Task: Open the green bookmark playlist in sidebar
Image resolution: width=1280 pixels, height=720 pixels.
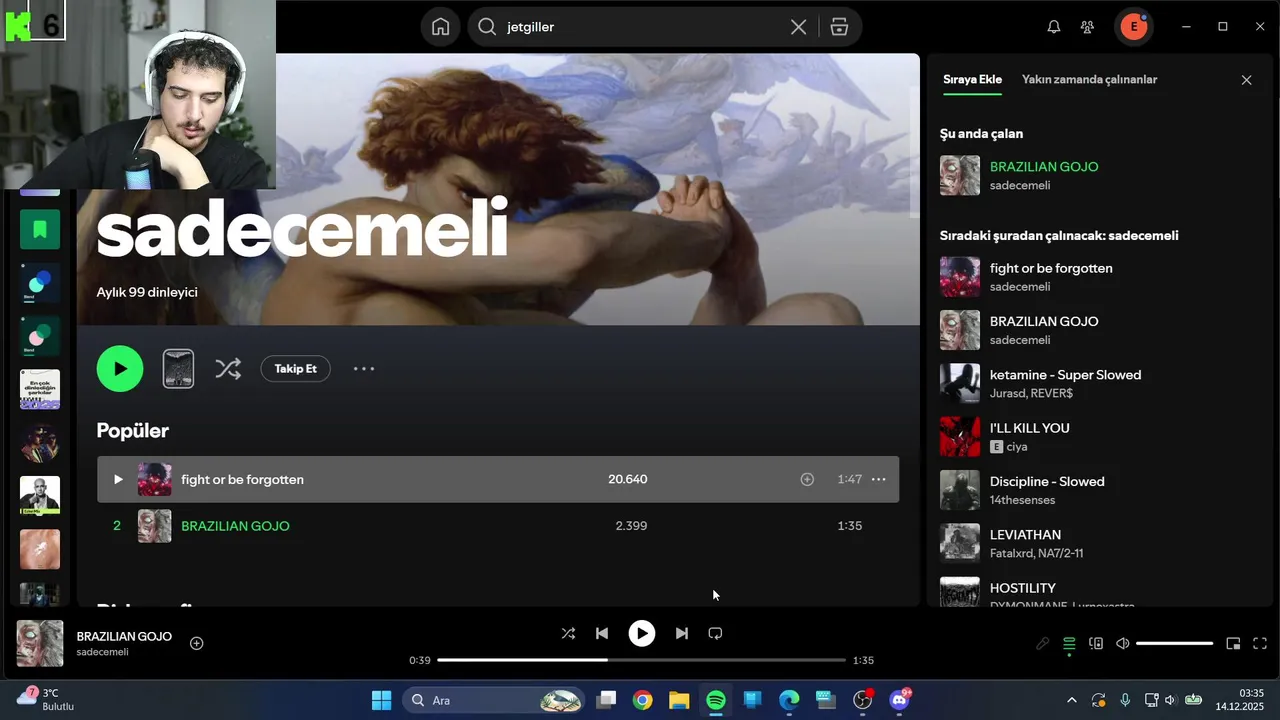Action: pos(40,229)
